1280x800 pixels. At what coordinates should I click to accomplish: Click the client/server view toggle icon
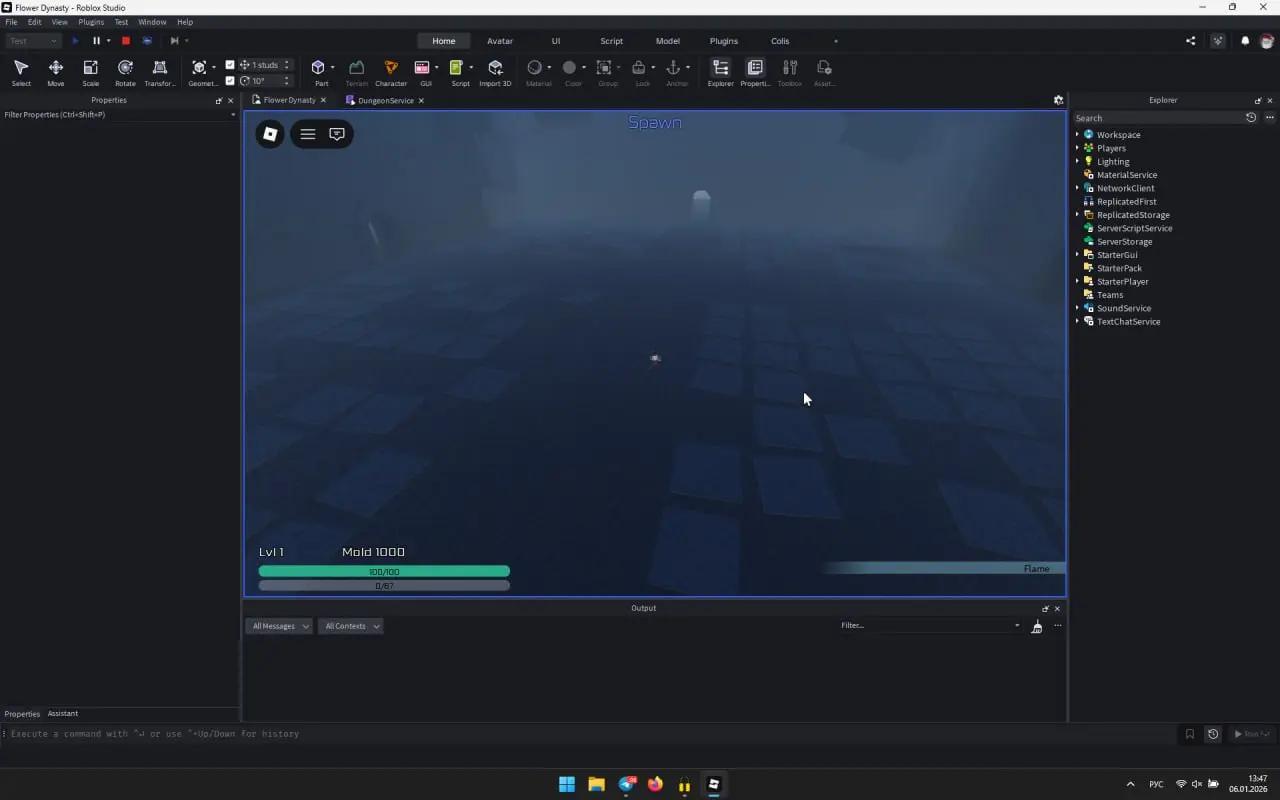147,41
